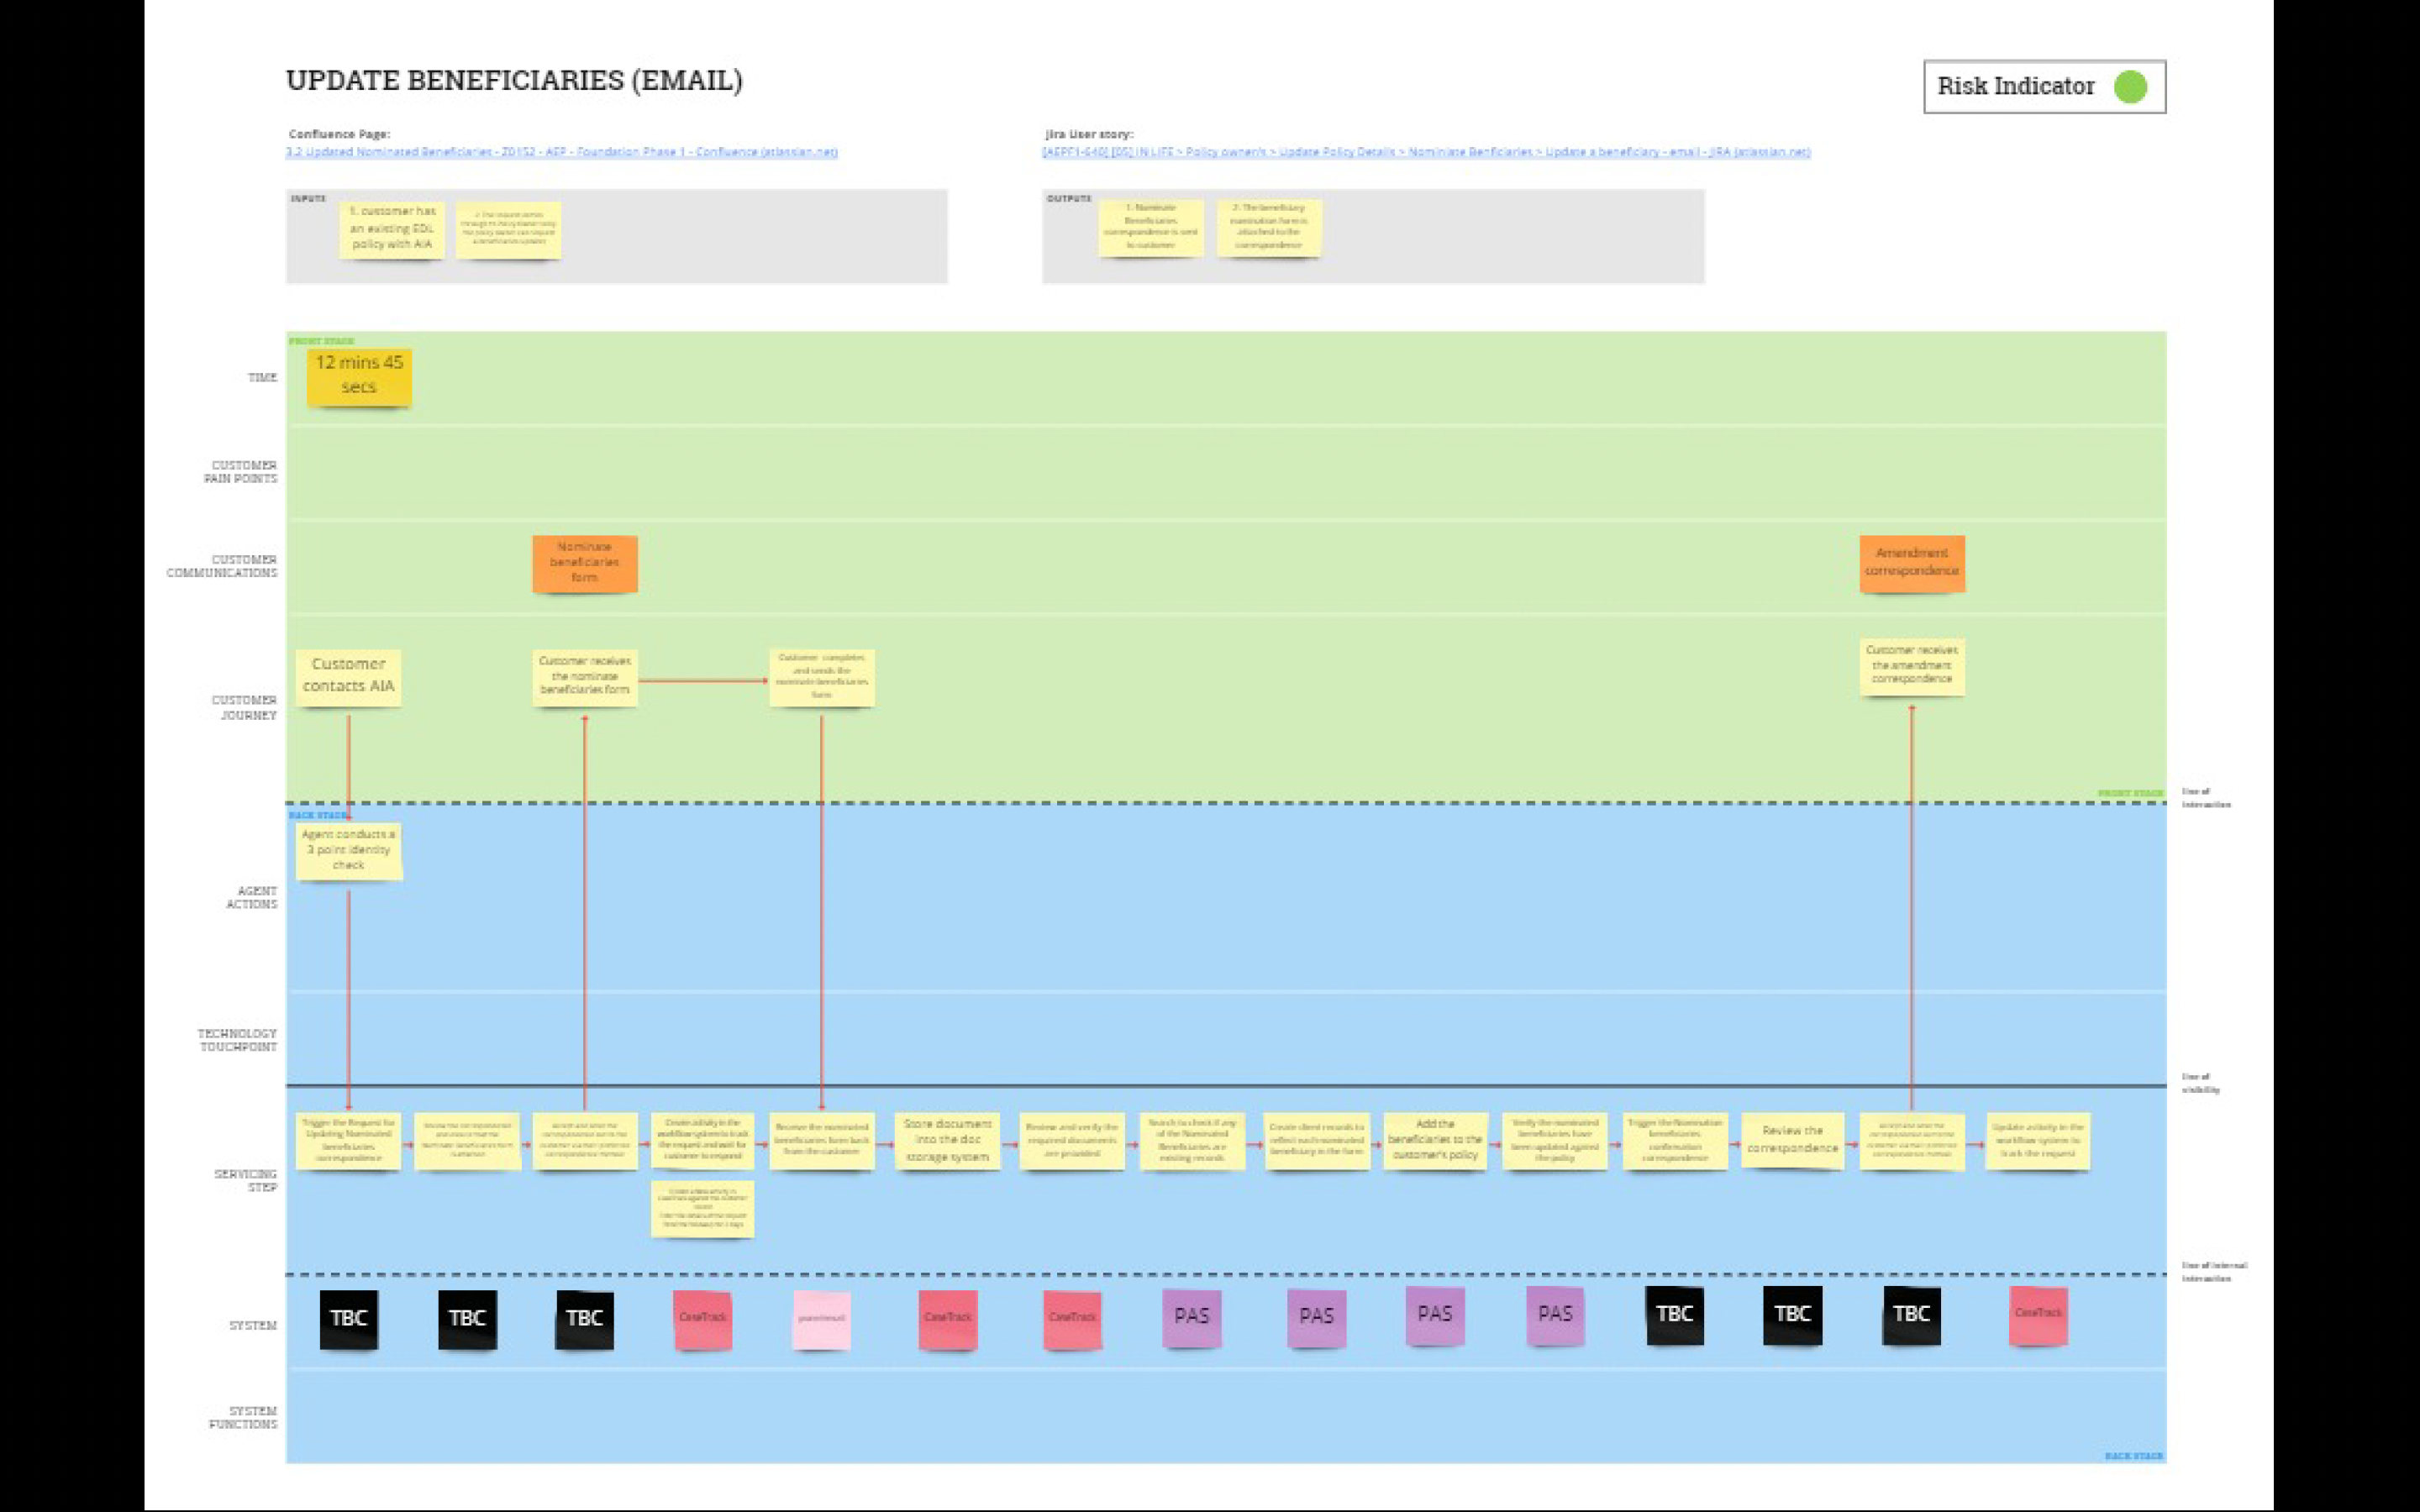Select the '12 mins 45 secs' time sticky

point(359,376)
